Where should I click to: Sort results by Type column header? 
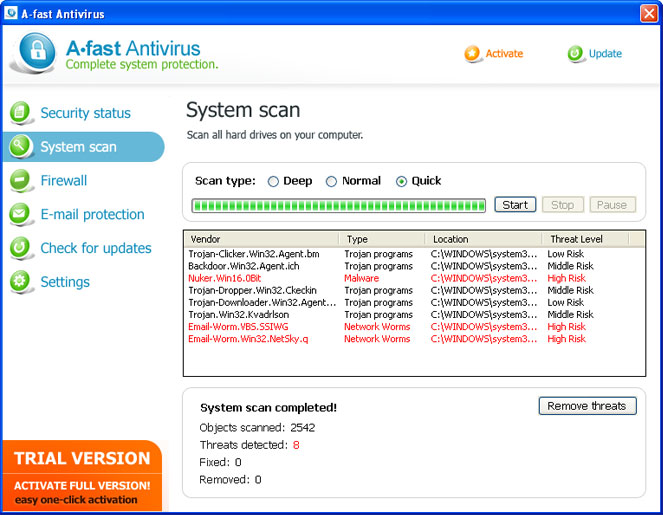click(382, 239)
